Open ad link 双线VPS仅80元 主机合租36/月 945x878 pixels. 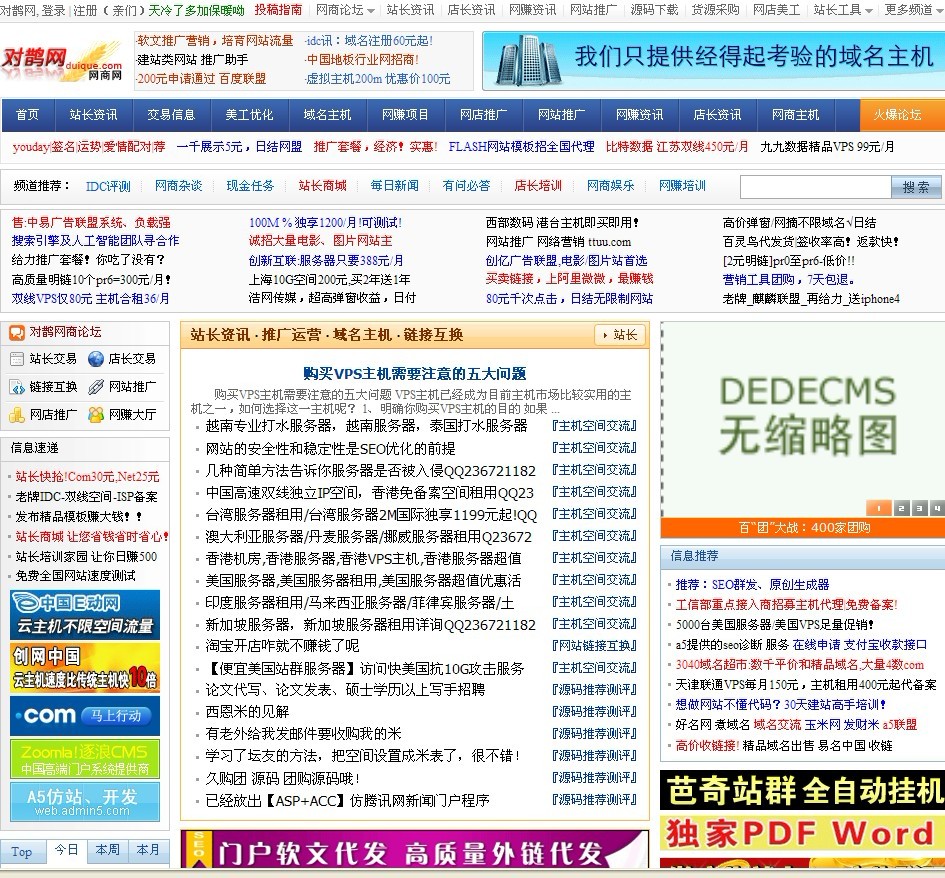90,298
